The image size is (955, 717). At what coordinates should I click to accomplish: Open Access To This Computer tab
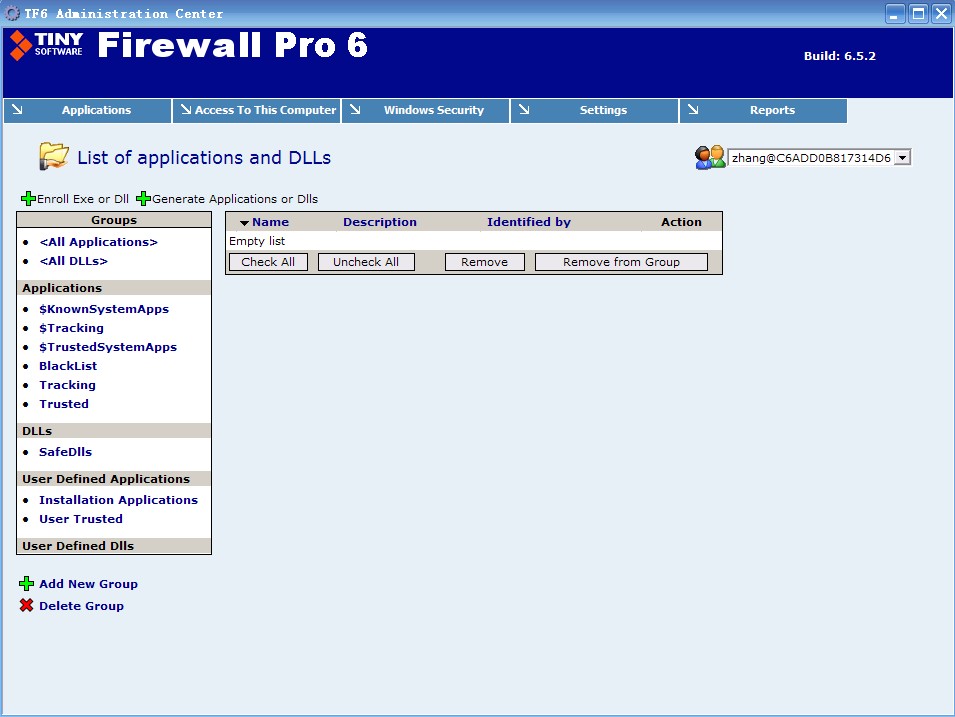[256, 110]
